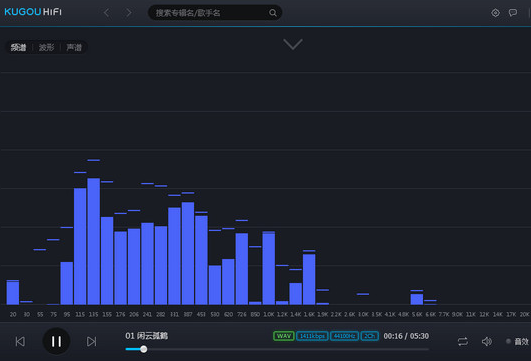The height and width of the screenshot is (361, 531).
Task: Click the 5.6K frequency label
Action: (x=417, y=315)
